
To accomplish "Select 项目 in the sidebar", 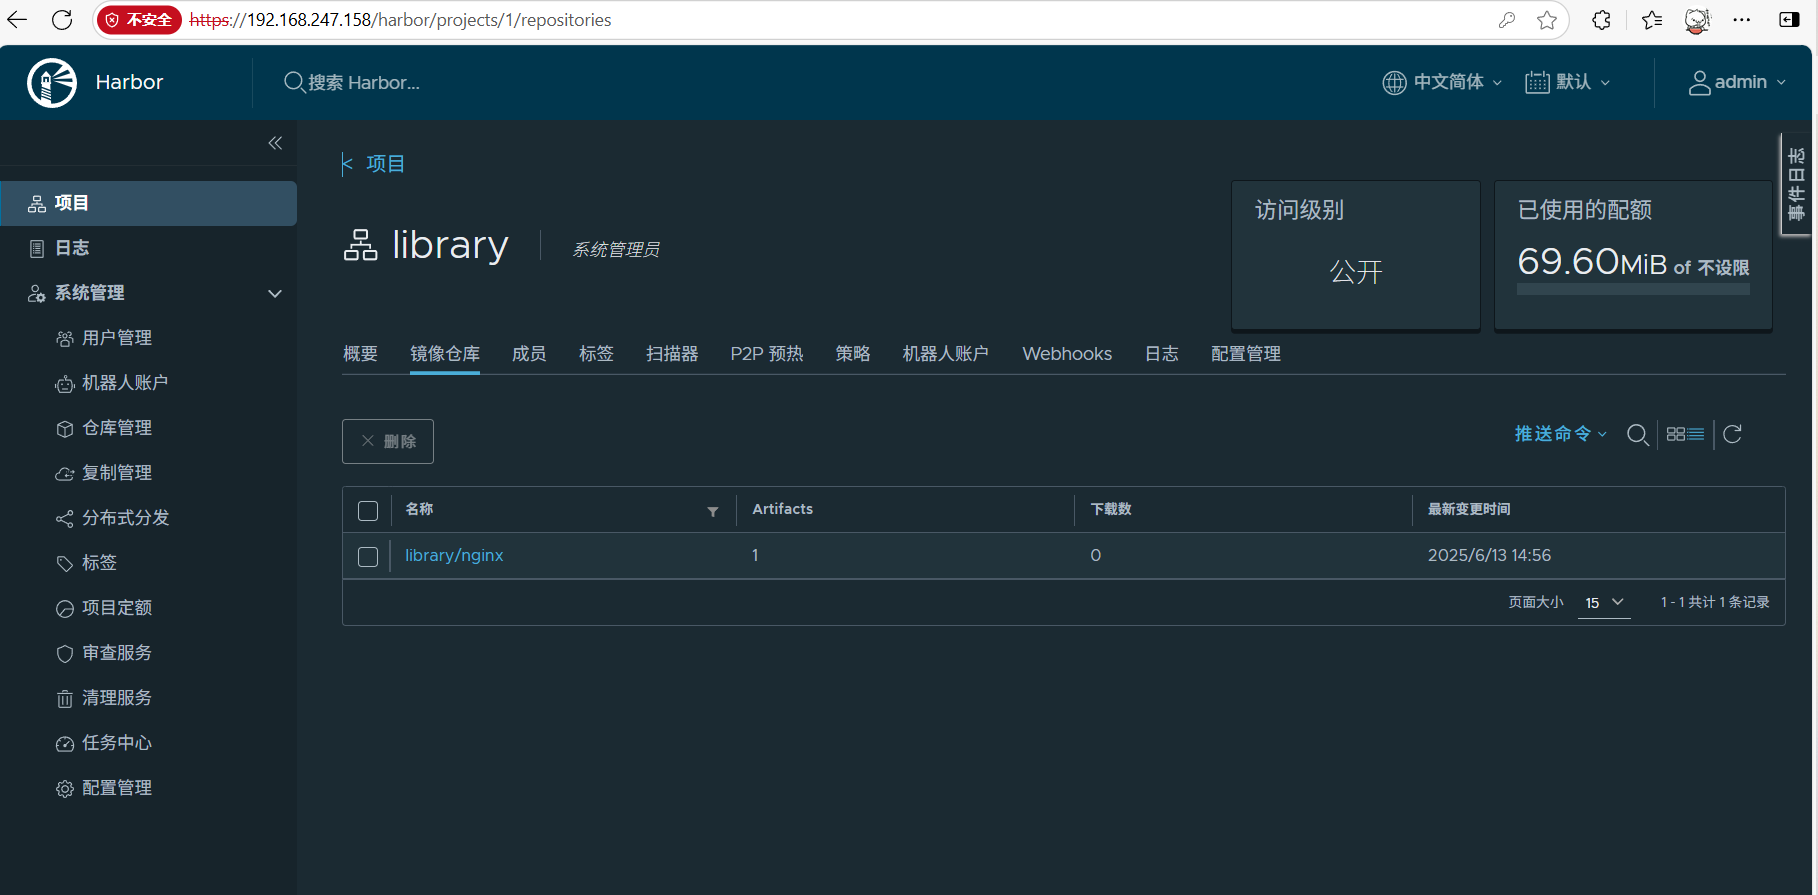I will tap(148, 203).
